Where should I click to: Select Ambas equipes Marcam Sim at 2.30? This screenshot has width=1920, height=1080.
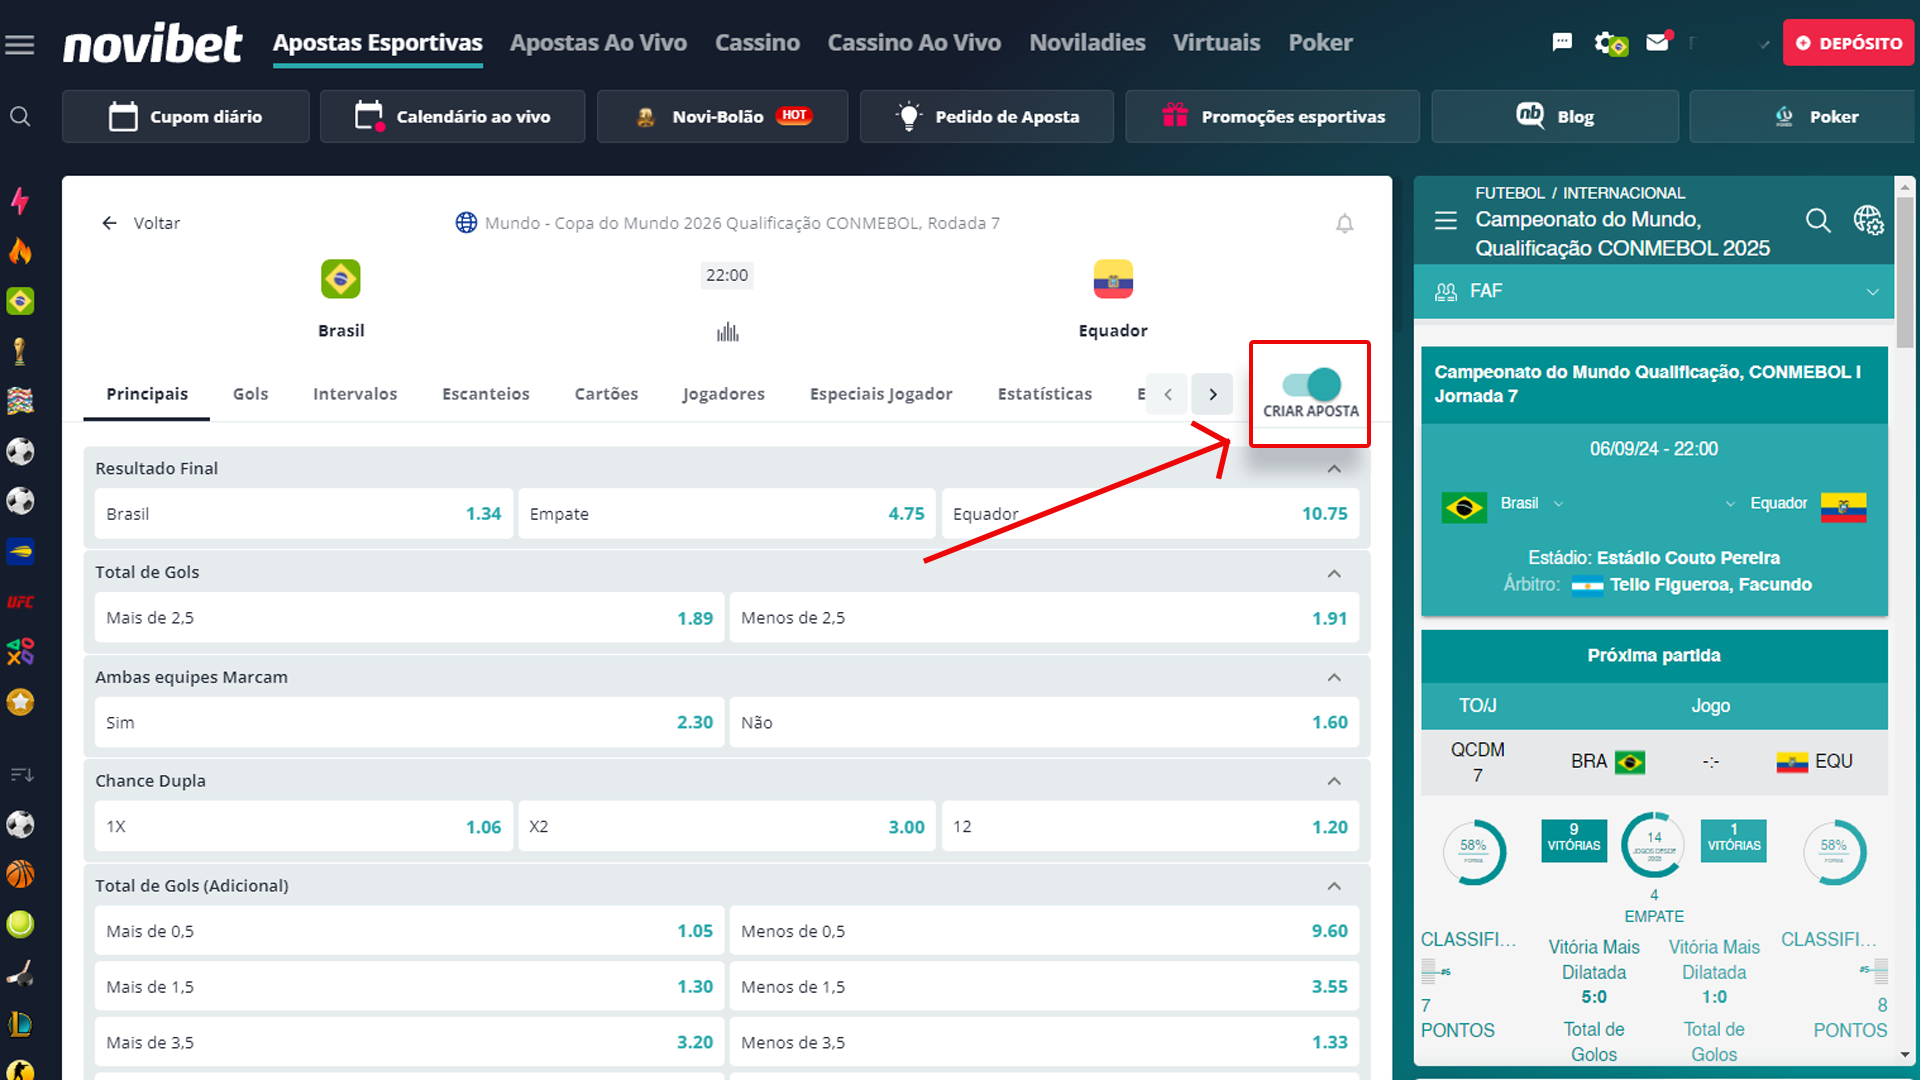coord(409,722)
